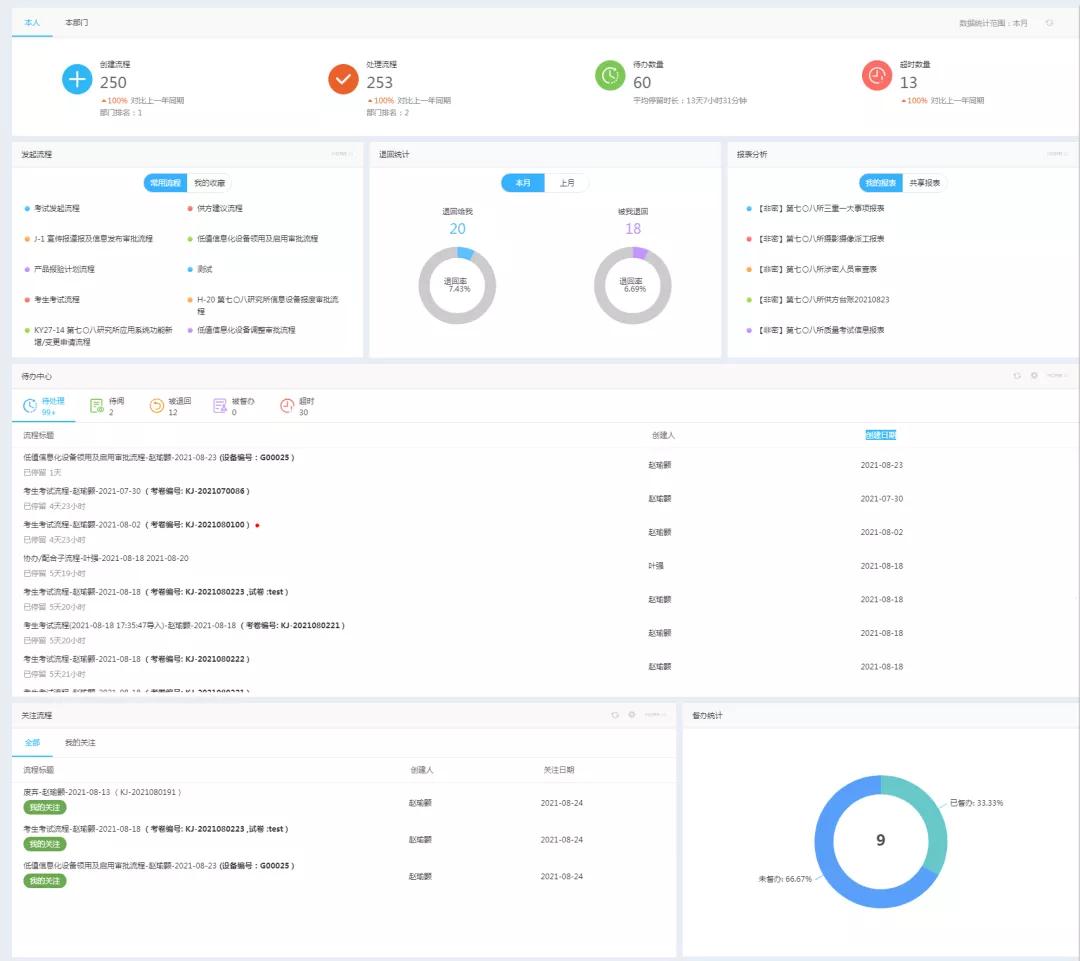Click the 数据统计范围:本月 label

tap(993, 23)
